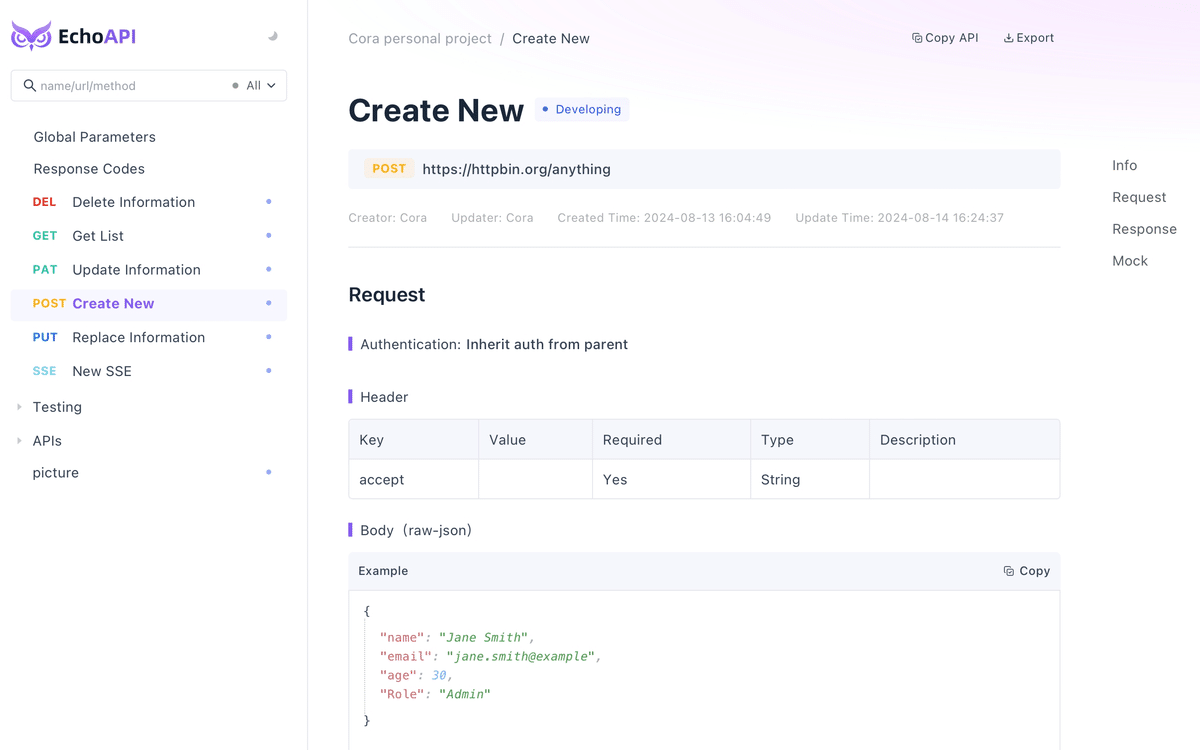Viewport: 1200px width, 750px height.
Task: Expand the APIs folder arrow
Action: 19,441
